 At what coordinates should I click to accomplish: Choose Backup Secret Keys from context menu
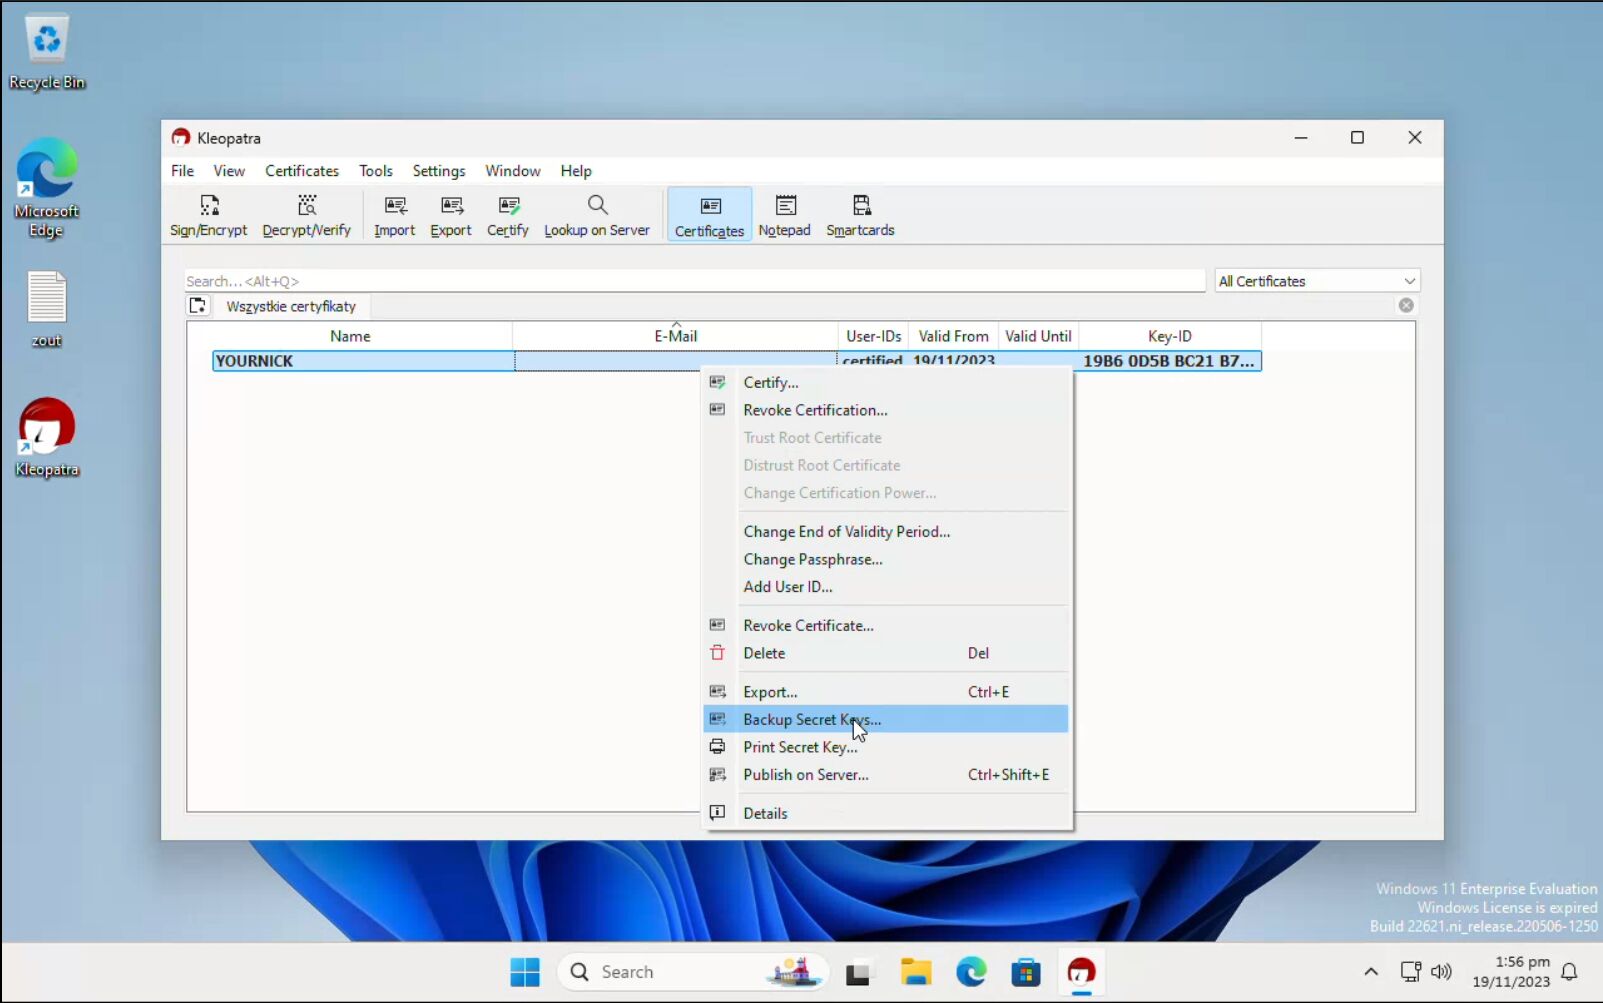click(x=811, y=720)
